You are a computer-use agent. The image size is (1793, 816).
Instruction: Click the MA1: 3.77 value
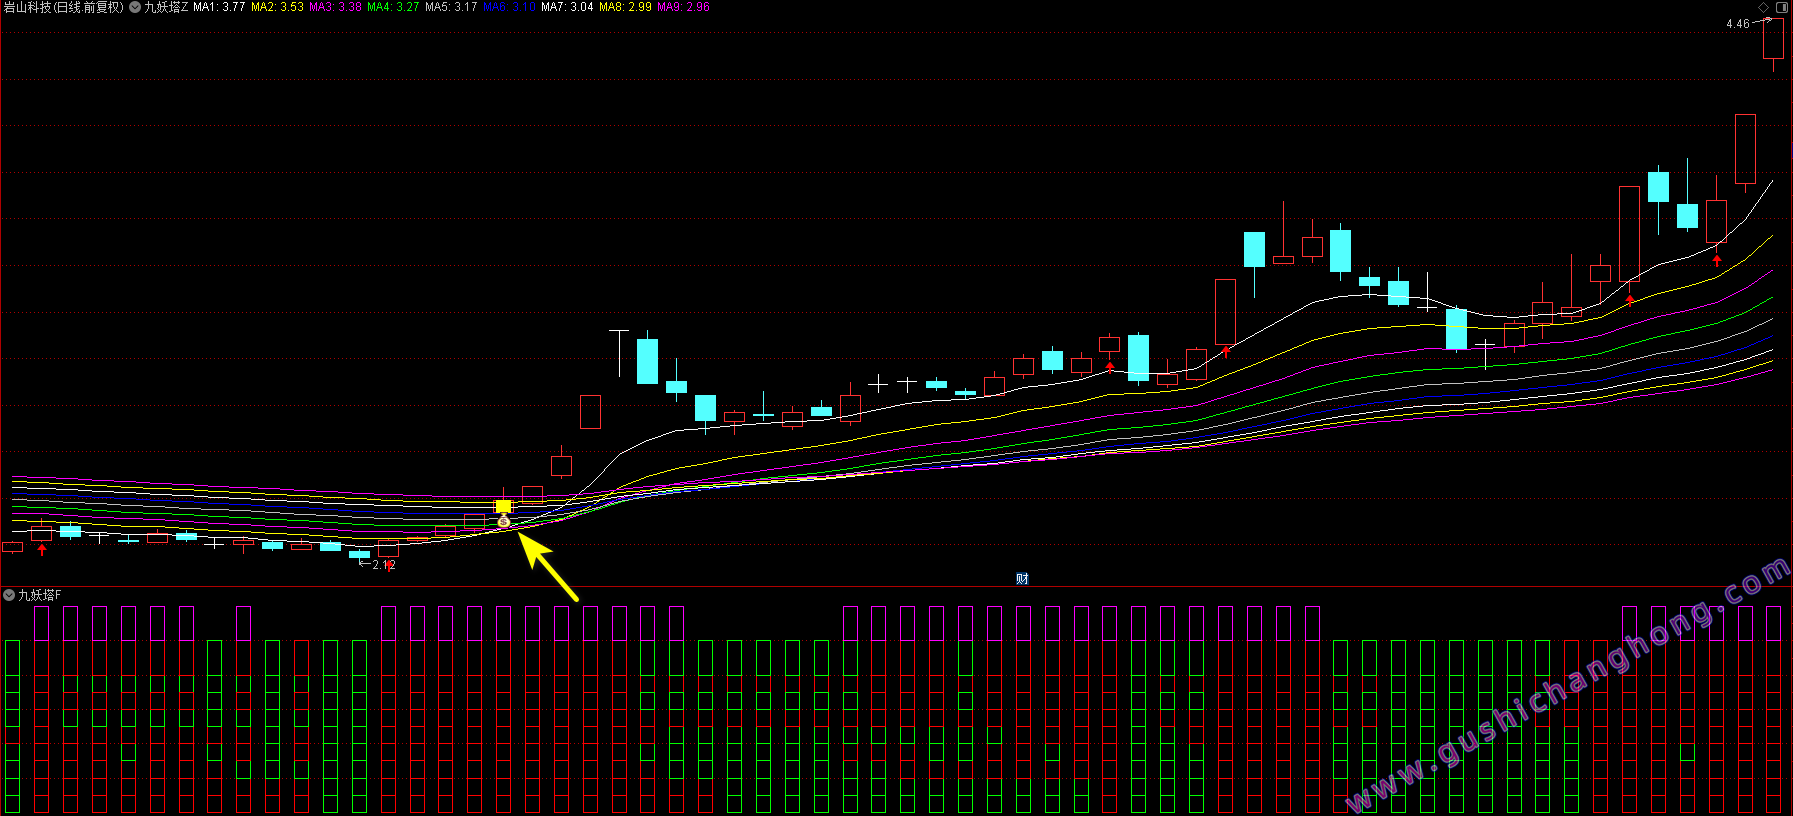pyautogui.click(x=219, y=7)
